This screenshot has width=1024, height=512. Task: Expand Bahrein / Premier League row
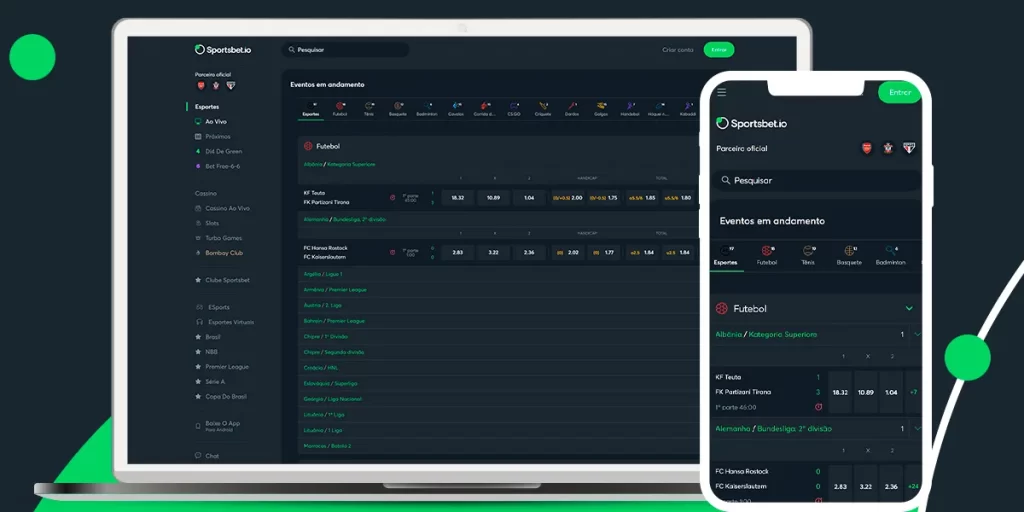[498, 321]
